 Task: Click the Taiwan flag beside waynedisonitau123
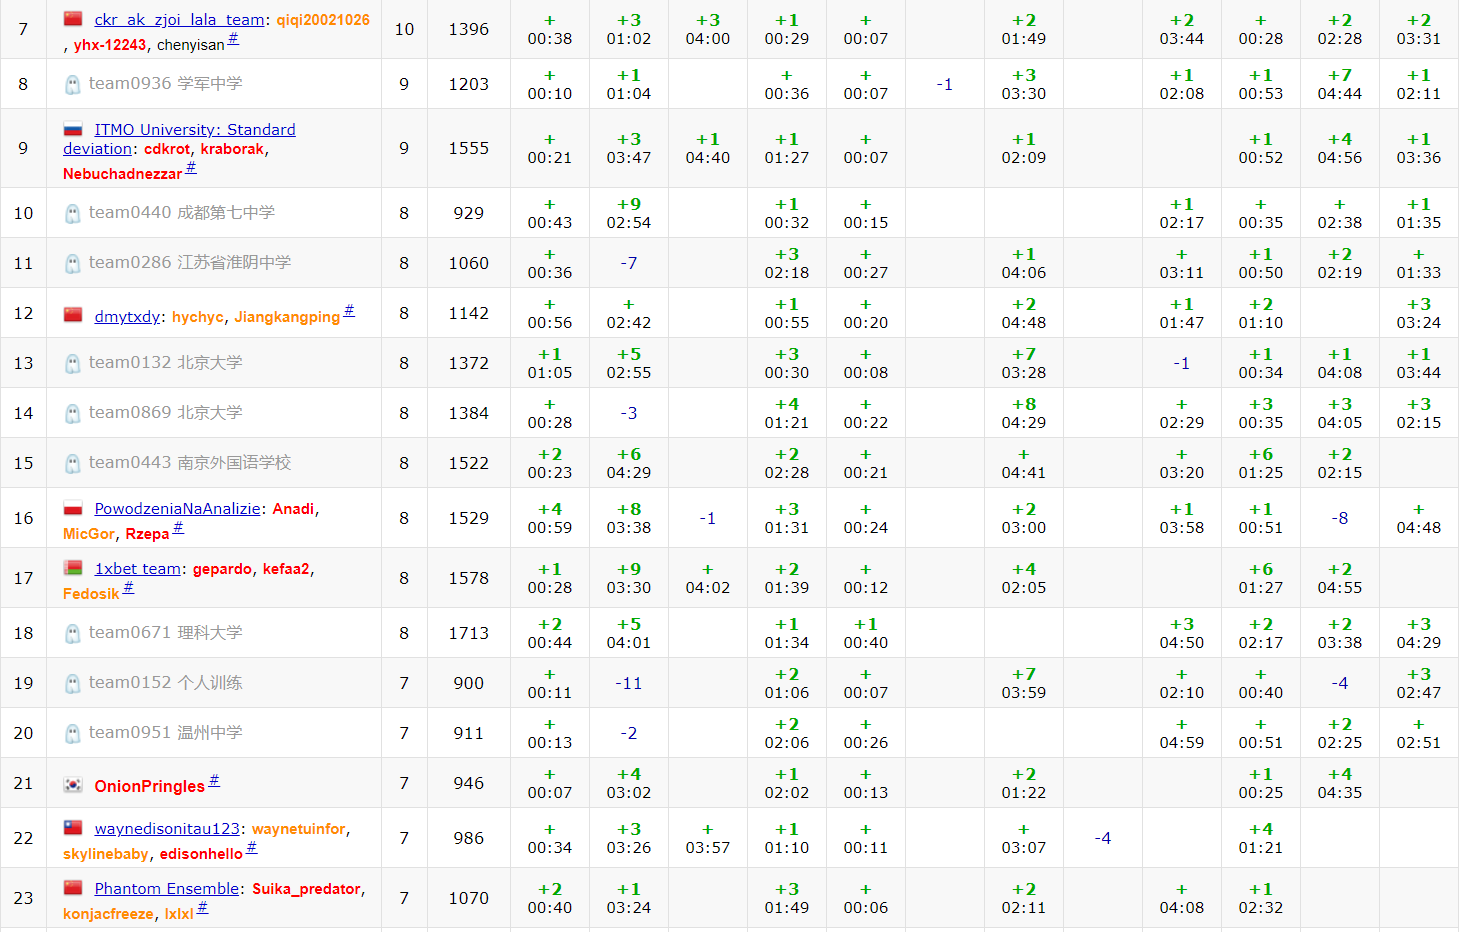(73, 828)
